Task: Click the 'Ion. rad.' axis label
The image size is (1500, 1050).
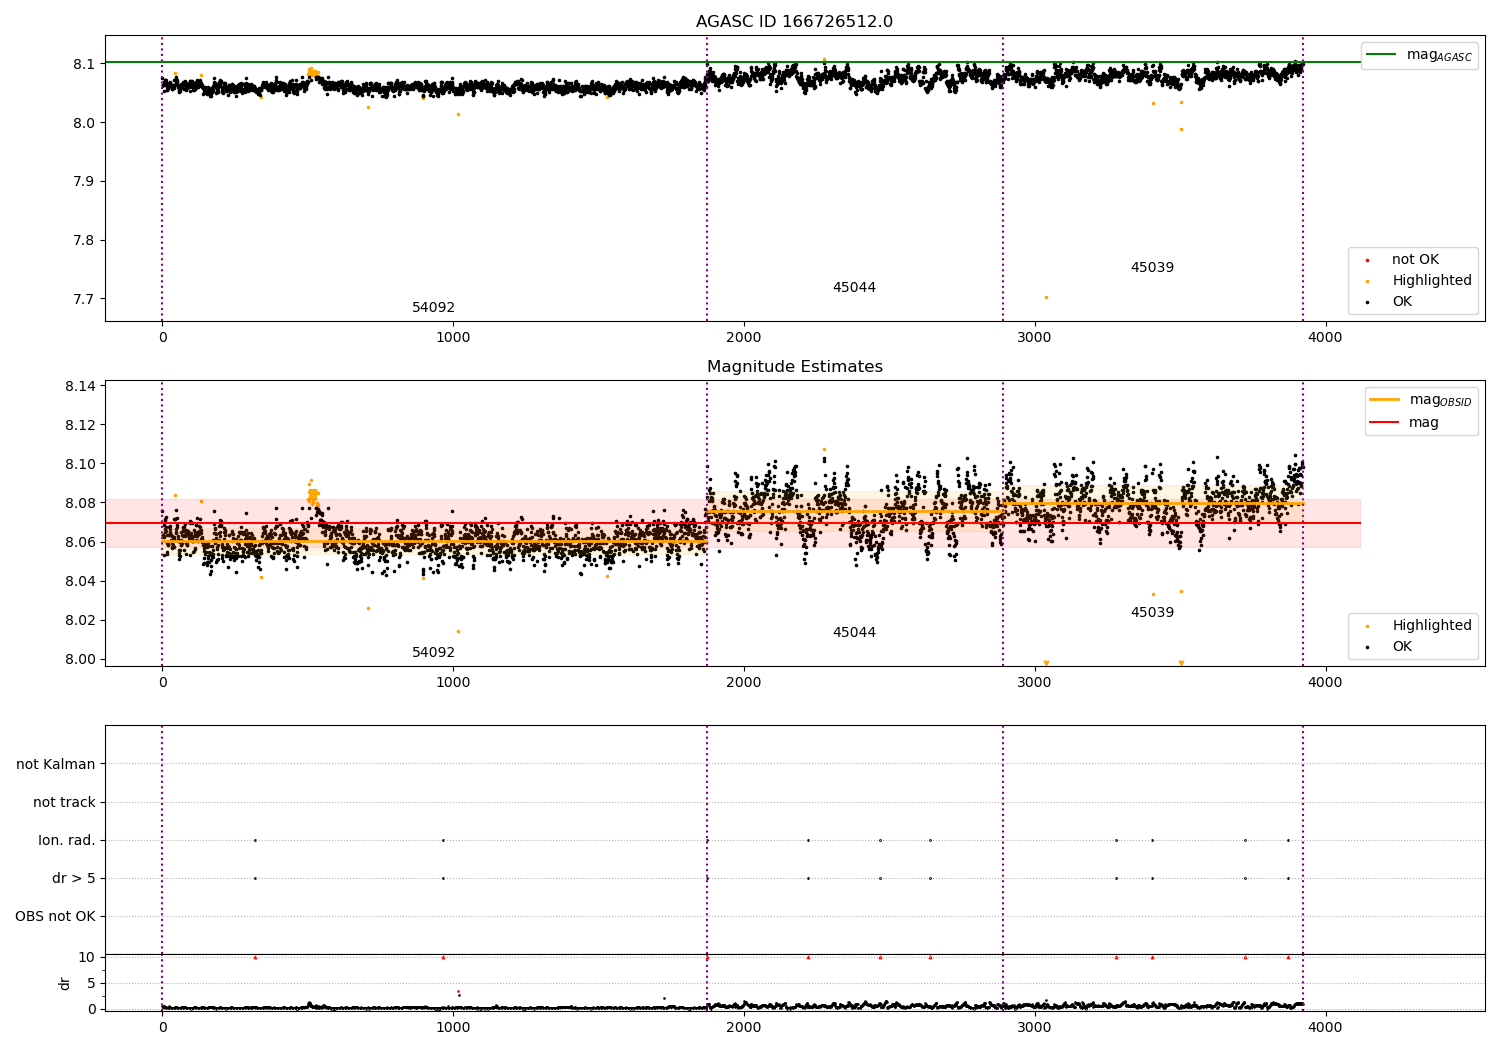Action: pos(67,841)
